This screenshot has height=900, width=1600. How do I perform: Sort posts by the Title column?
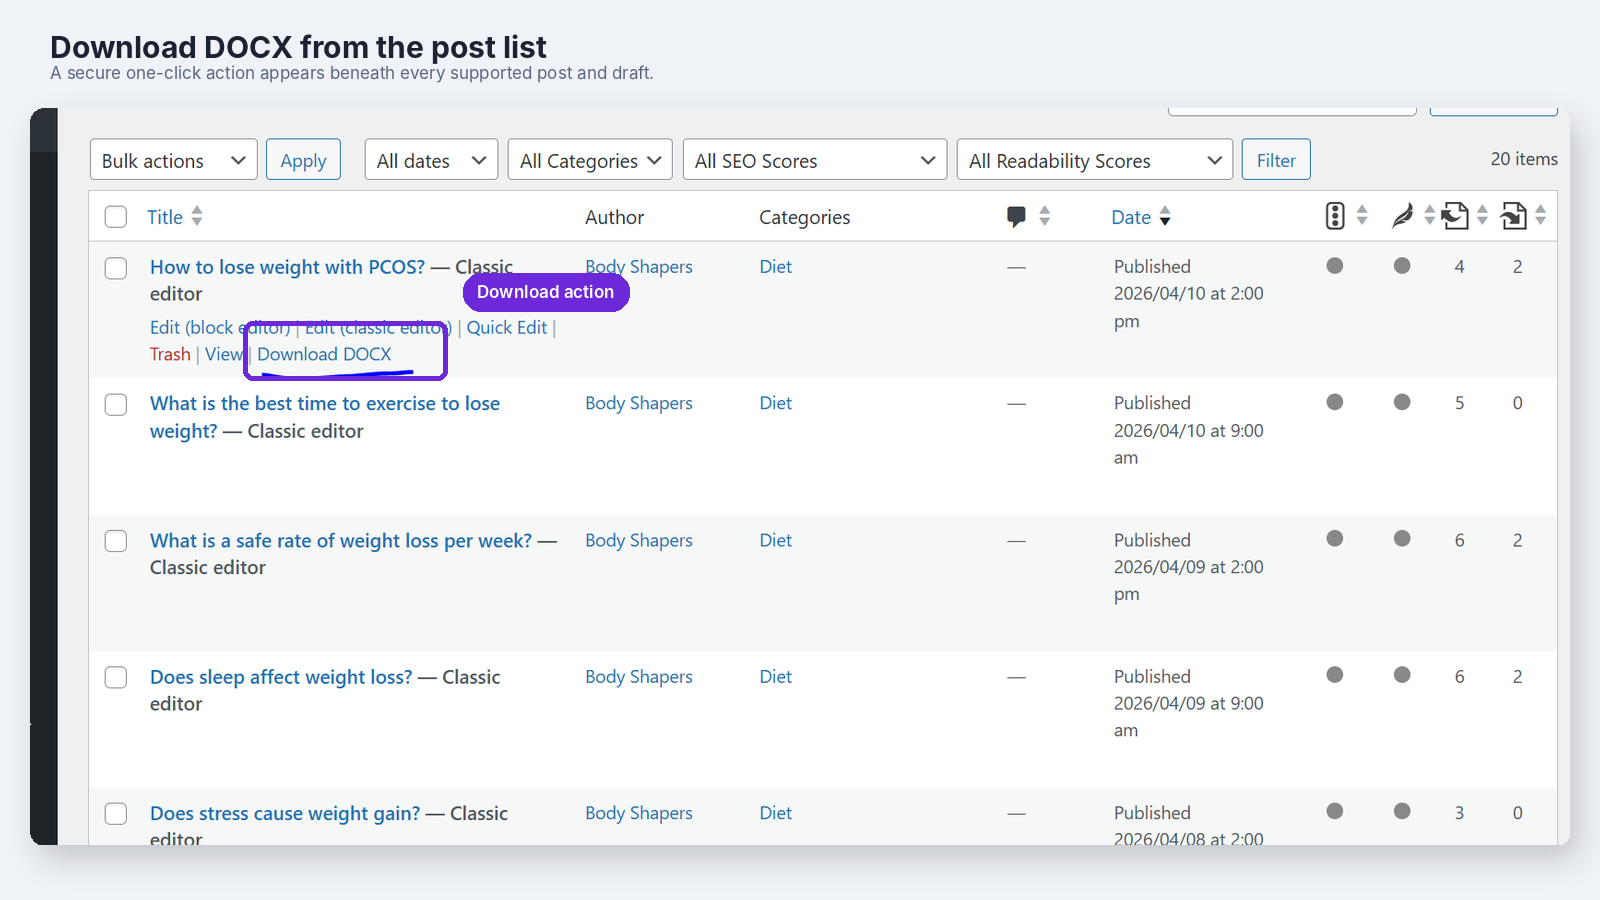coord(175,217)
